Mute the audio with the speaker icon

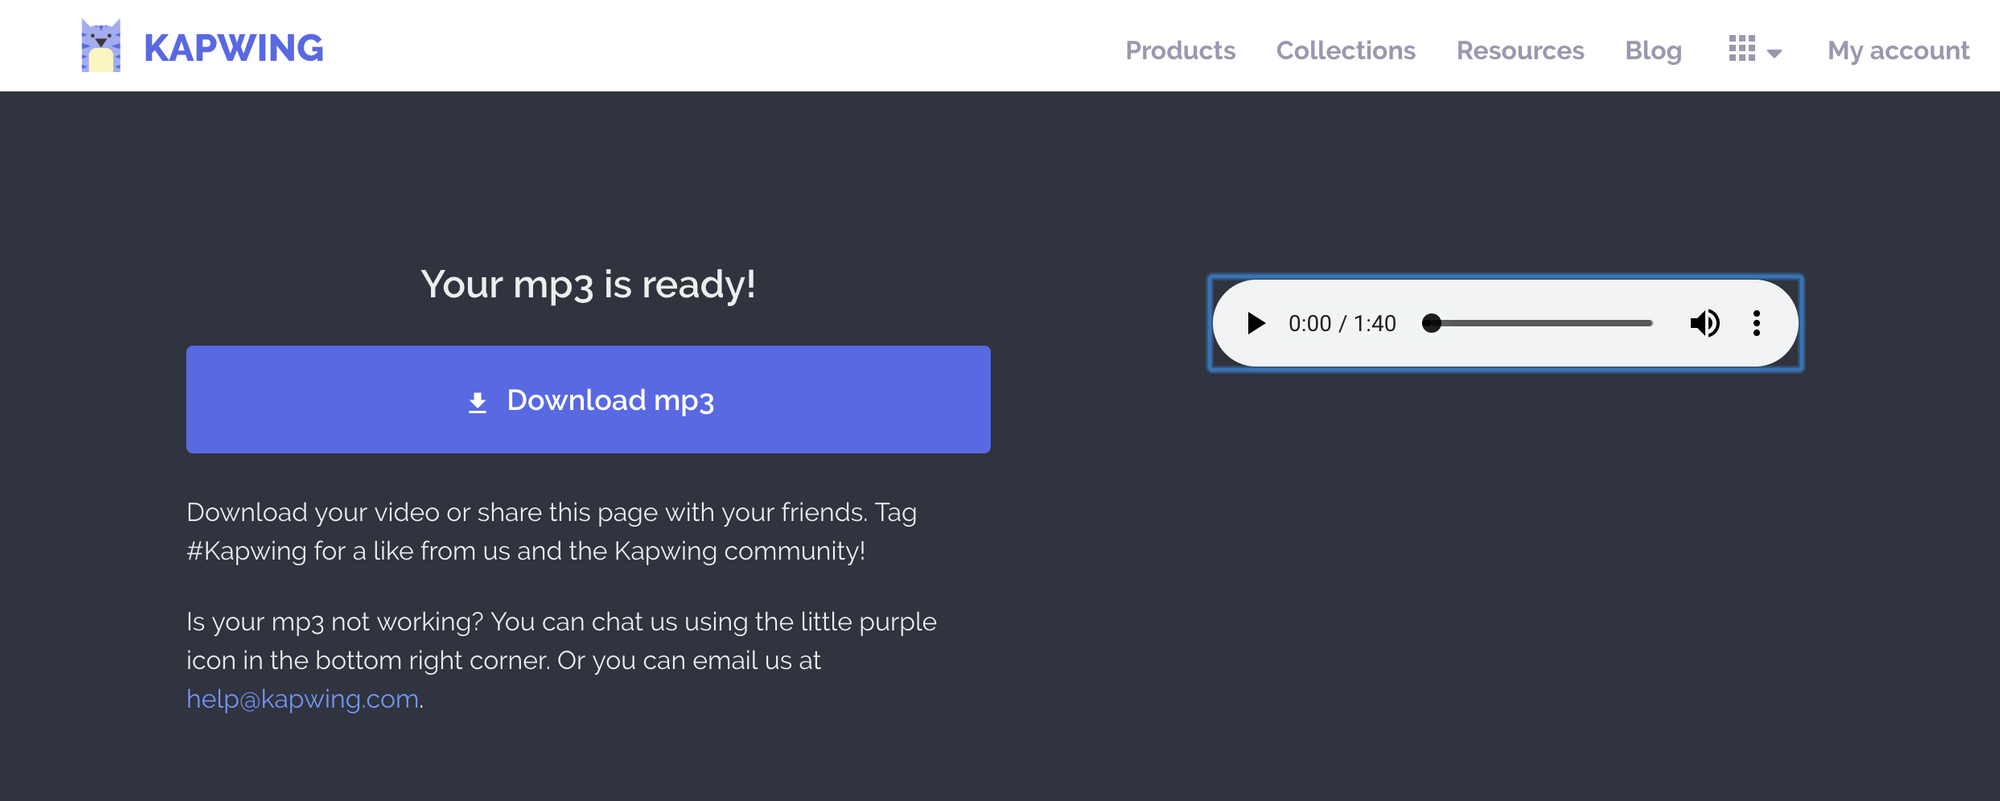1704,323
